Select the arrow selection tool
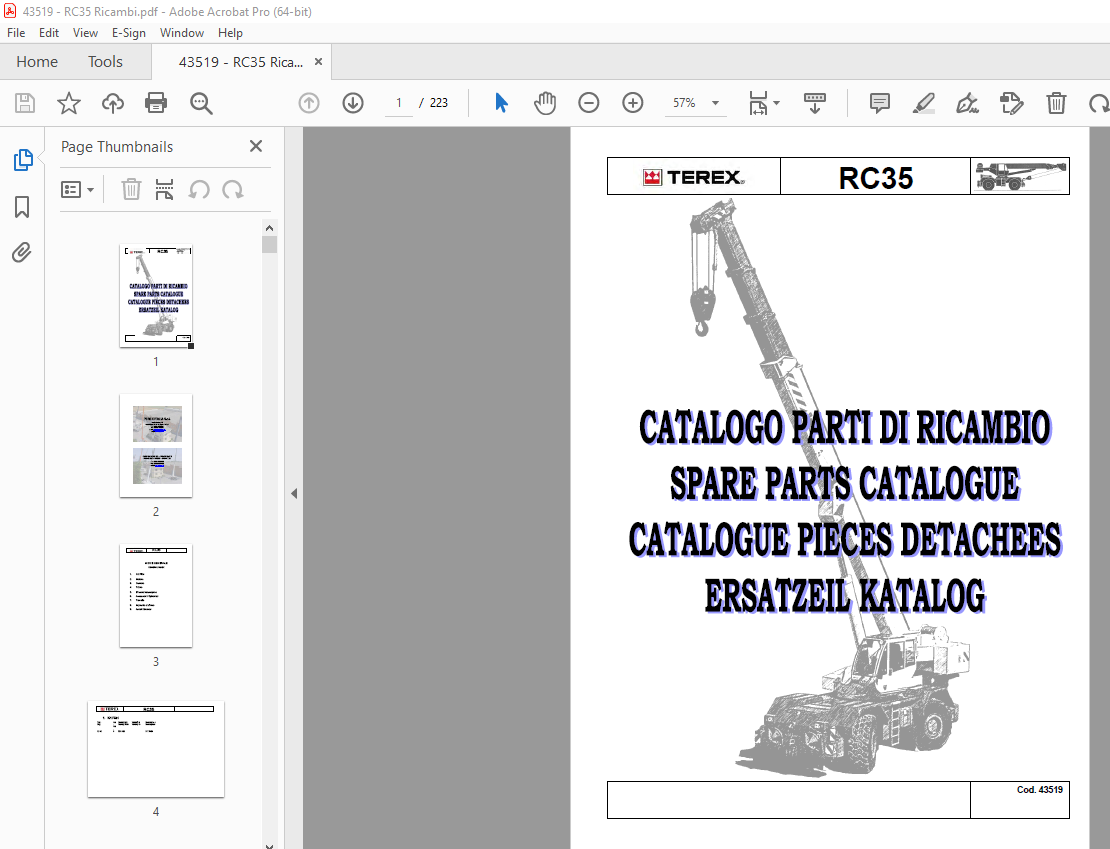This screenshot has width=1110, height=849. click(x=501, y=103)
